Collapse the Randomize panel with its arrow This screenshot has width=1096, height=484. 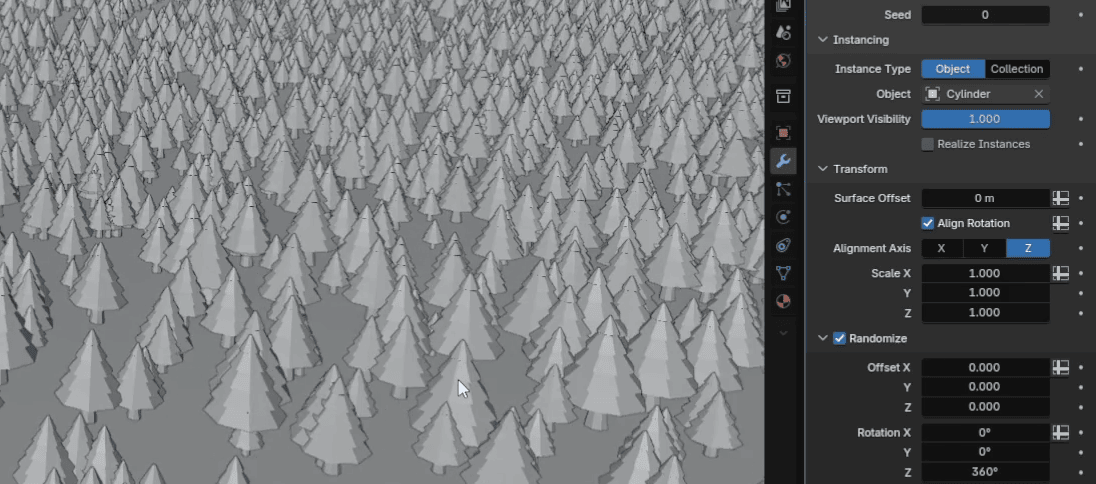(823, 338)
